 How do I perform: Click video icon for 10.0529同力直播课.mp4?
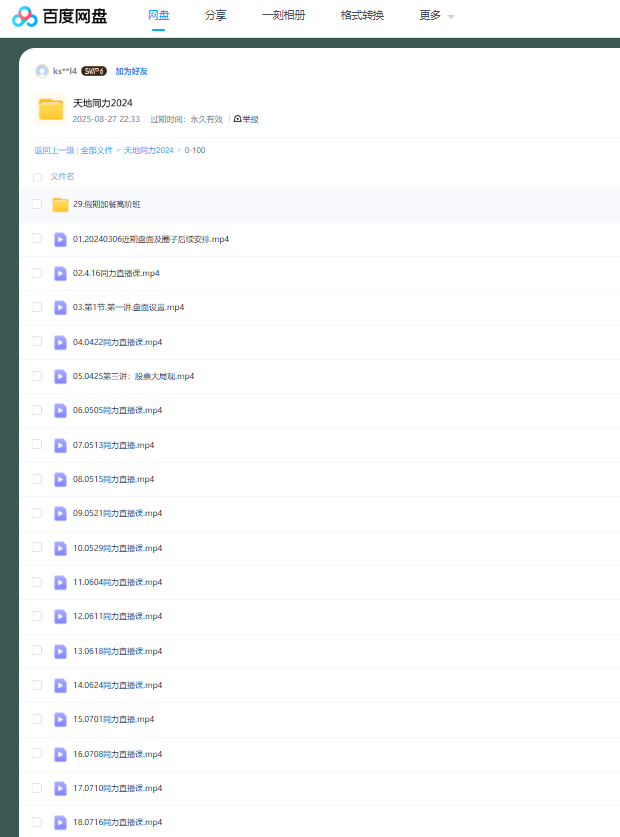60,548
